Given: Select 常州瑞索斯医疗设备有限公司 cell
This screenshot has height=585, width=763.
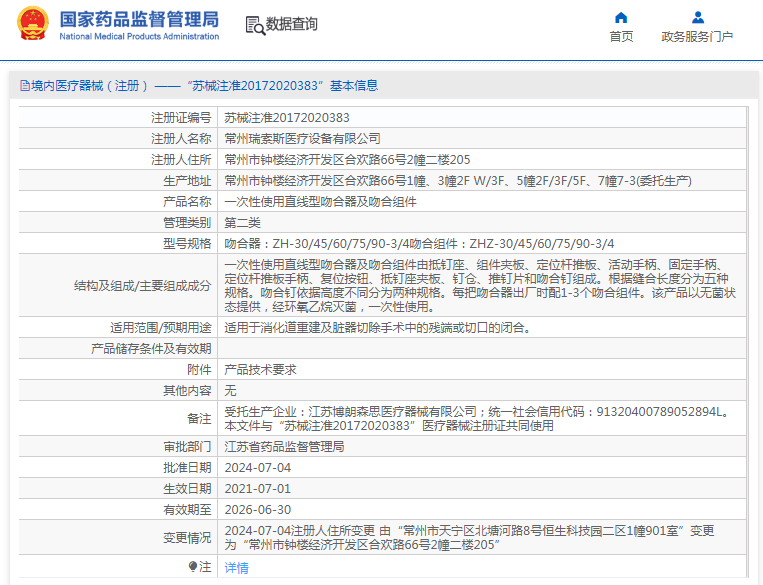Looking at the screenshot, I should pos(302,139).
